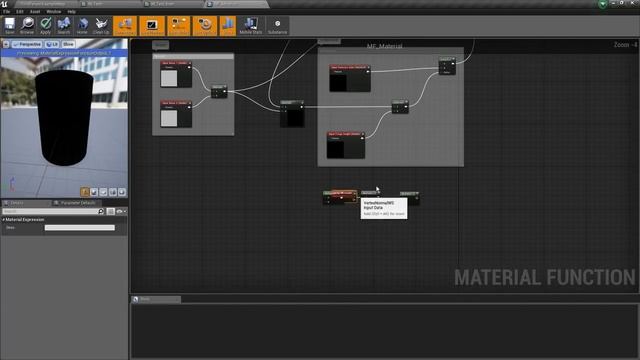Select the sphere preview shape icon
Viewport: 640px width, 360px height.
(94, 192)
